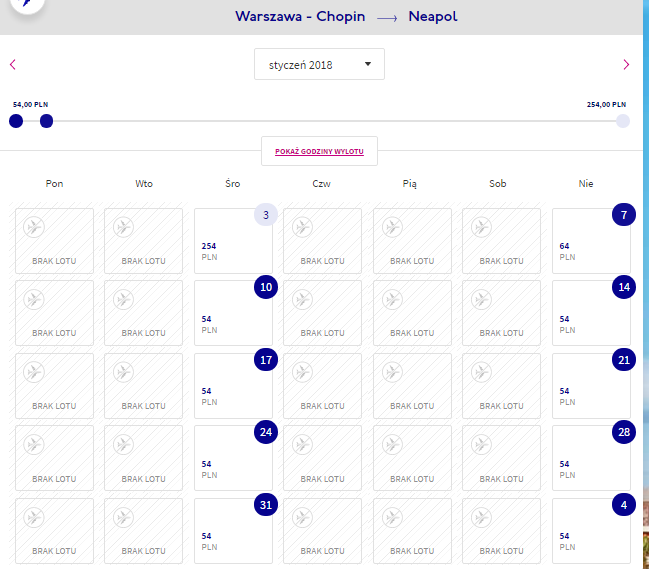Screen dimensions: 649x569
Task: Select the date cell for the 24th
Action: (233, 458)
